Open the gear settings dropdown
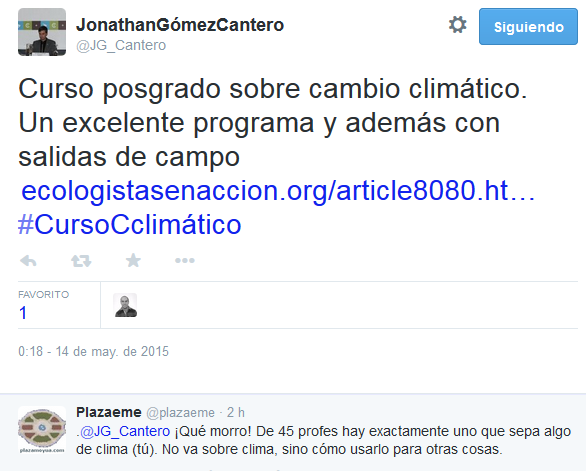Viewport: 586px width, 471px height. [457, 25]
